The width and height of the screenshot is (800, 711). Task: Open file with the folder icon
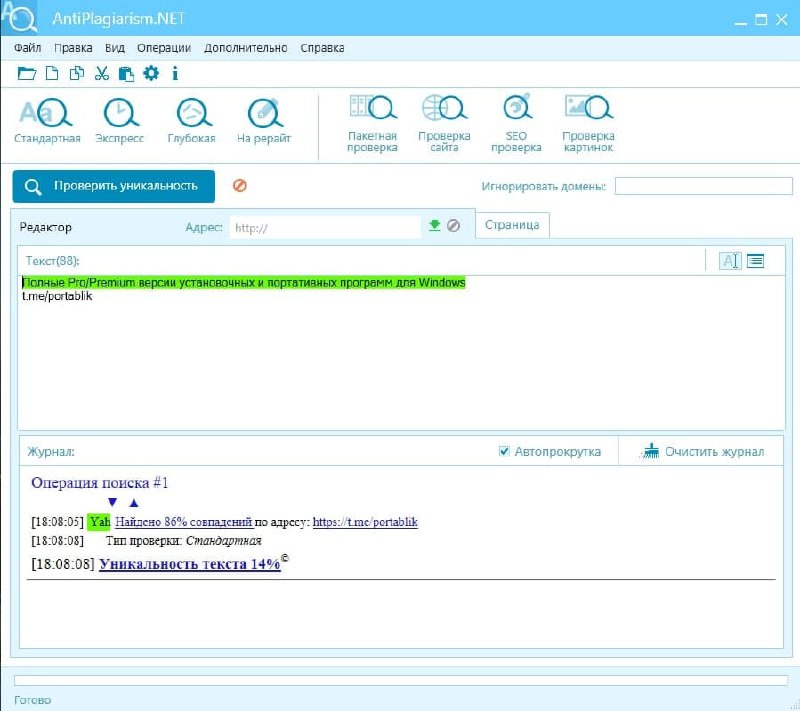(27, 73)
